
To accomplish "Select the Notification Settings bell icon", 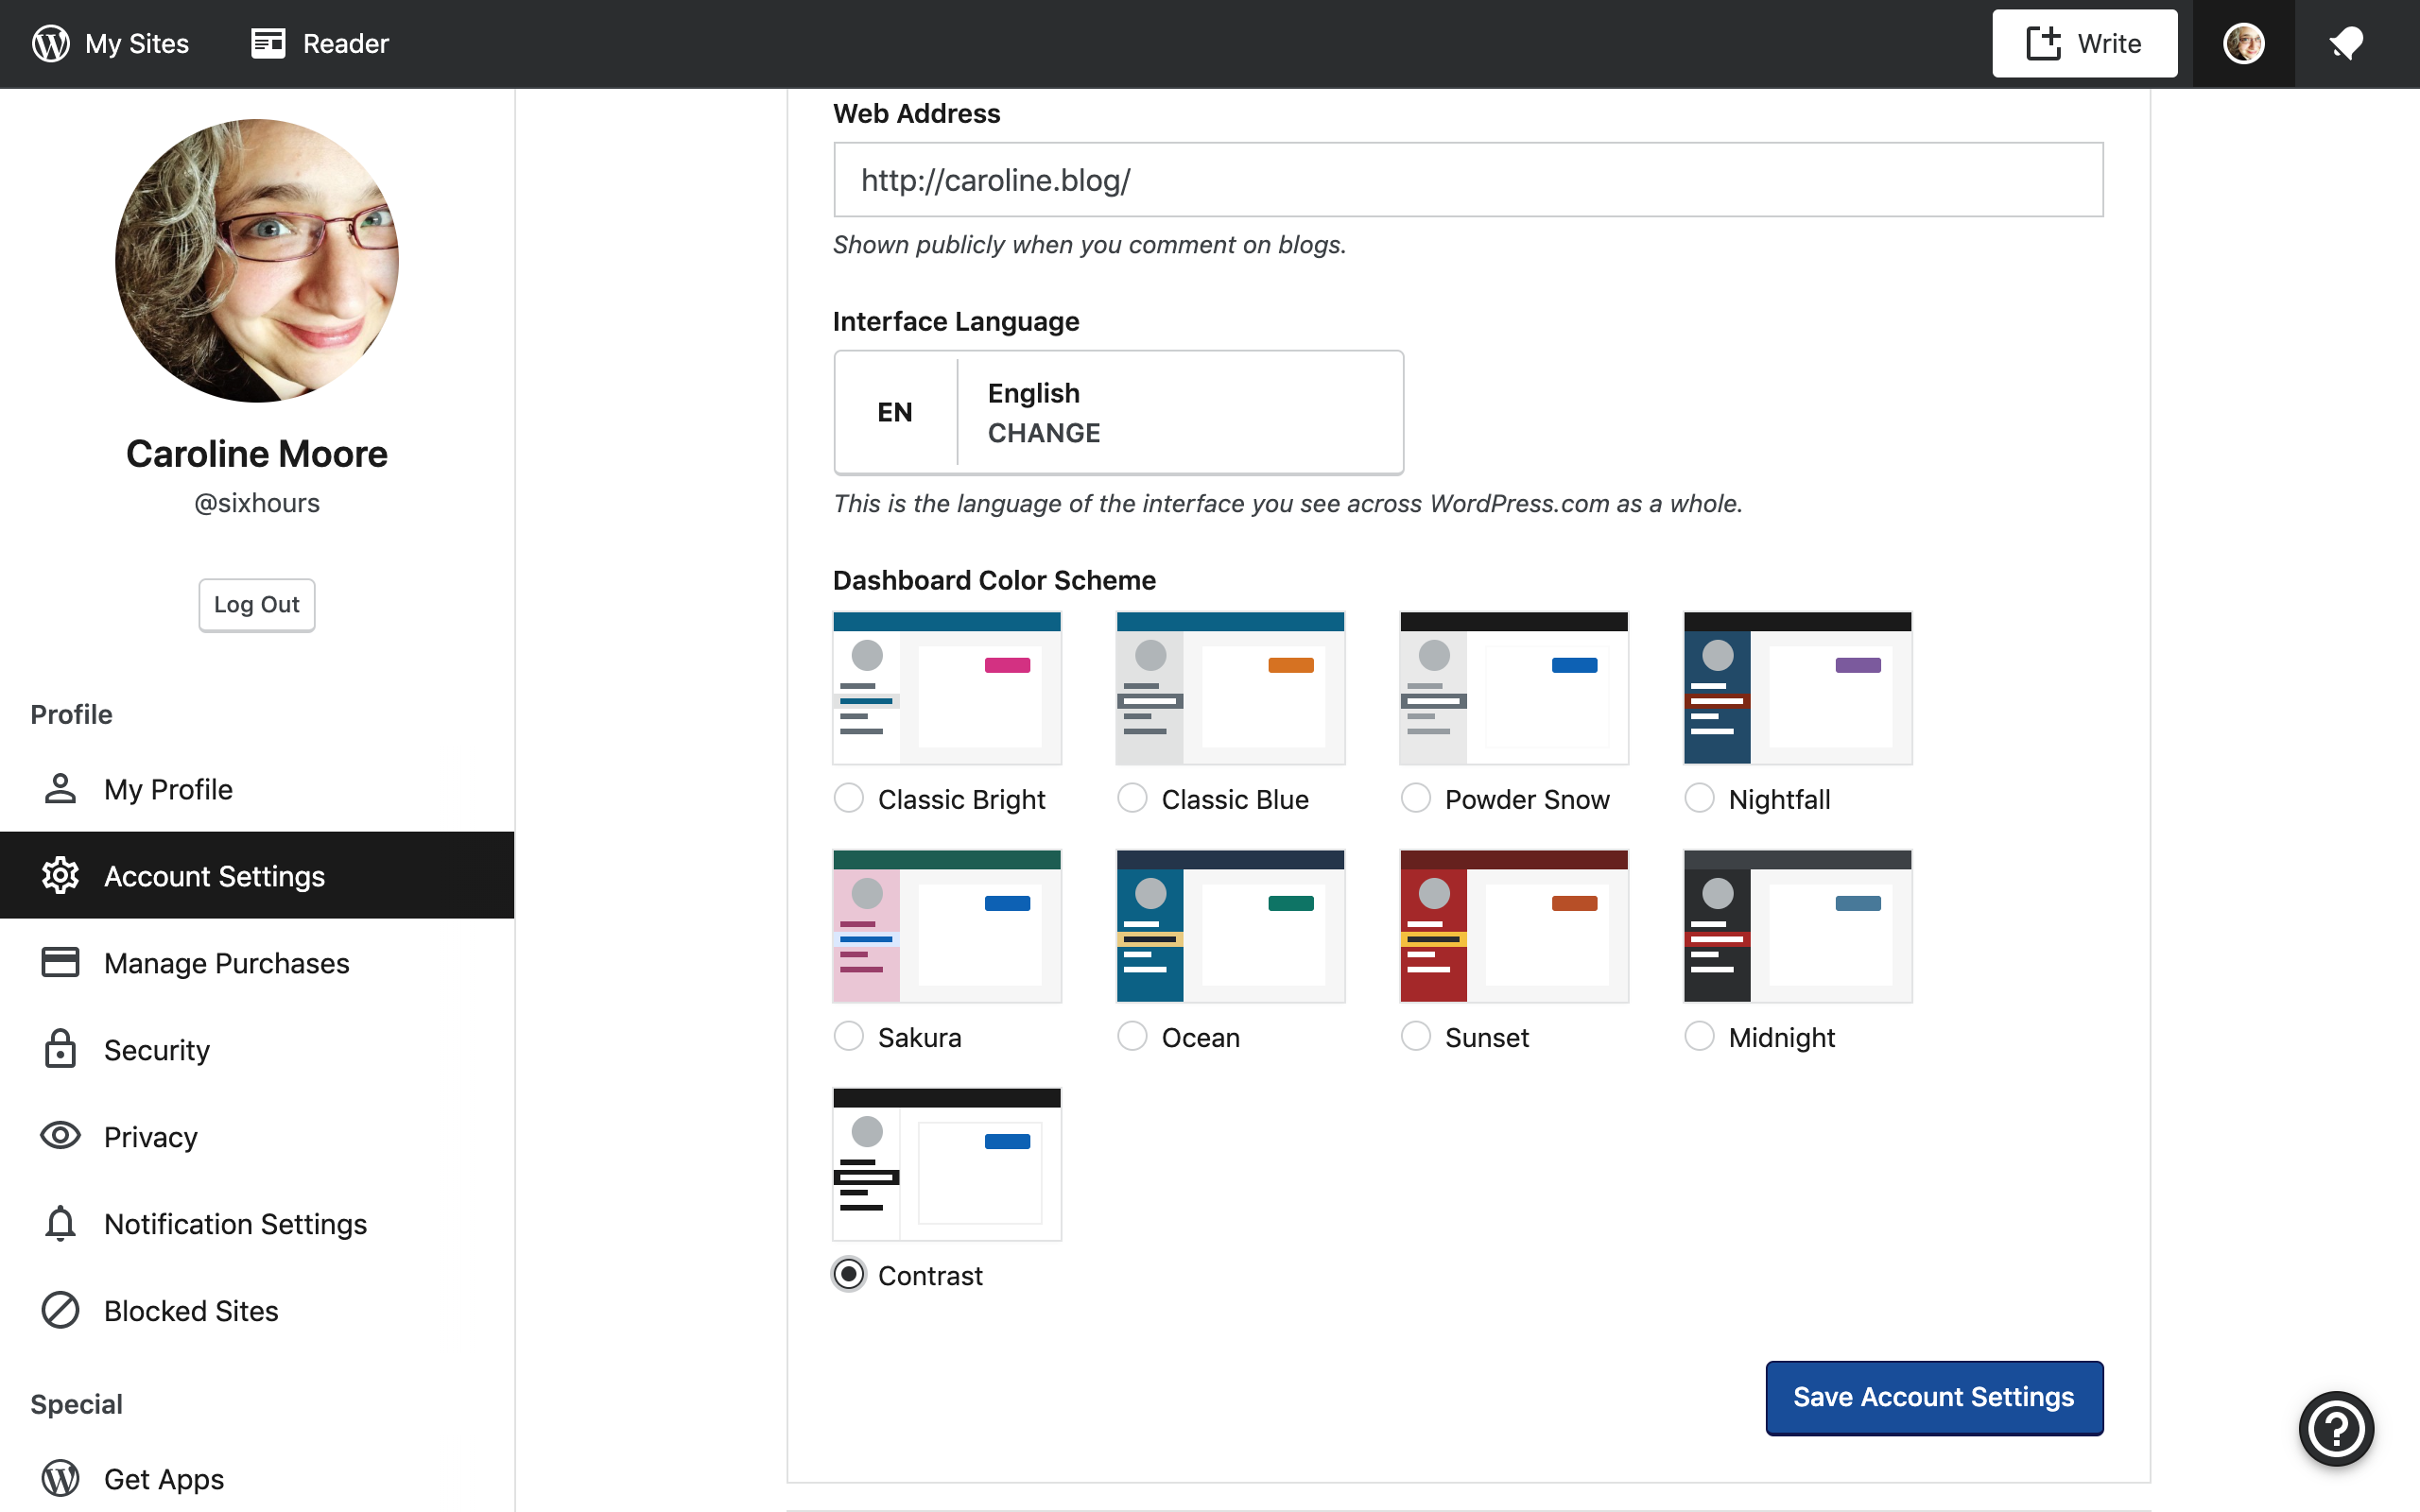I will point(61,1223).
